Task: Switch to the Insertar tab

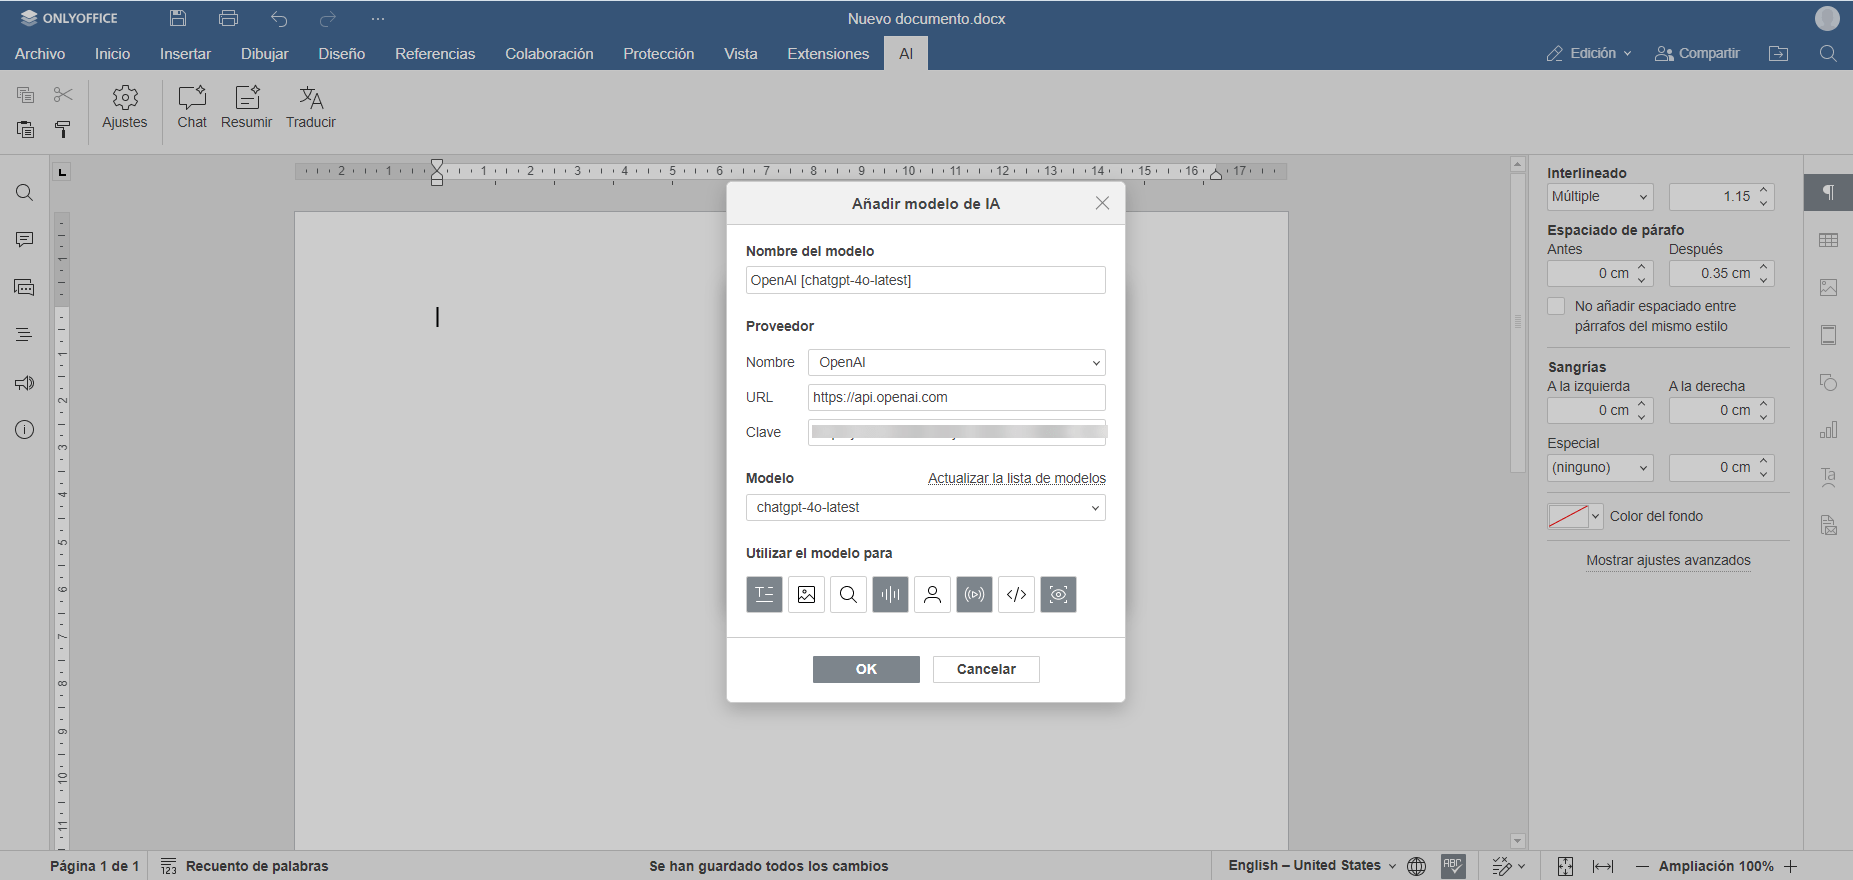Action: 185,54
